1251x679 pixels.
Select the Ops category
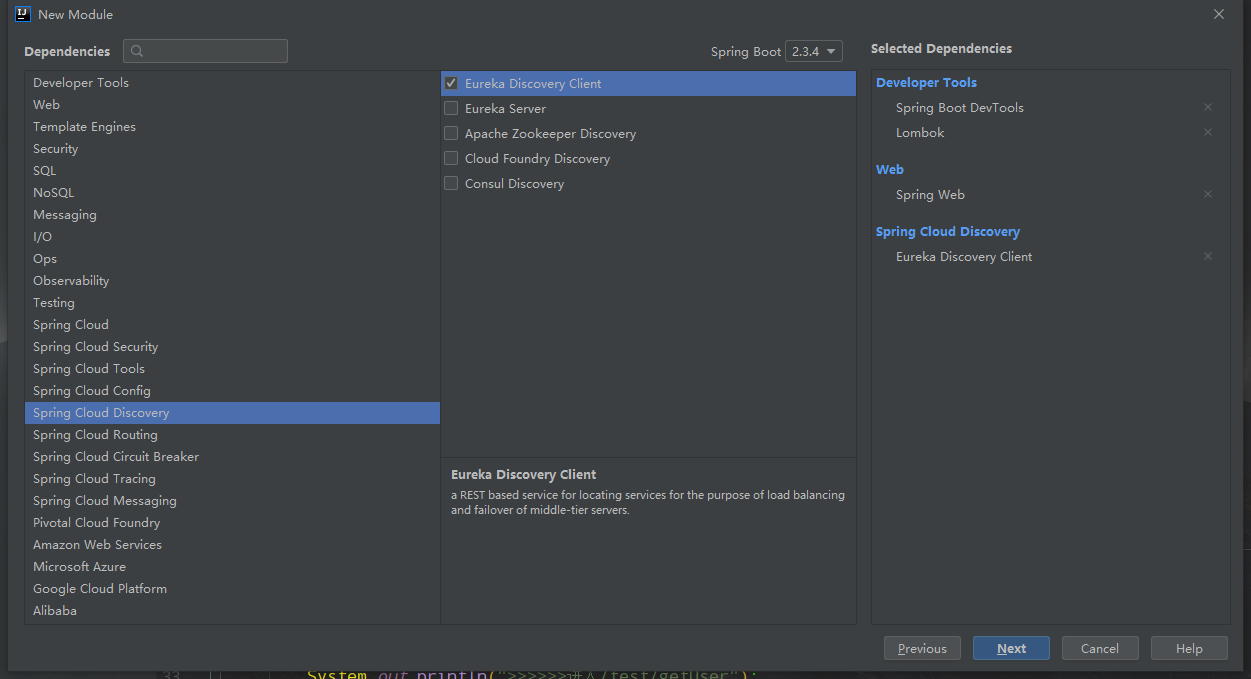(x=232, y=259)
